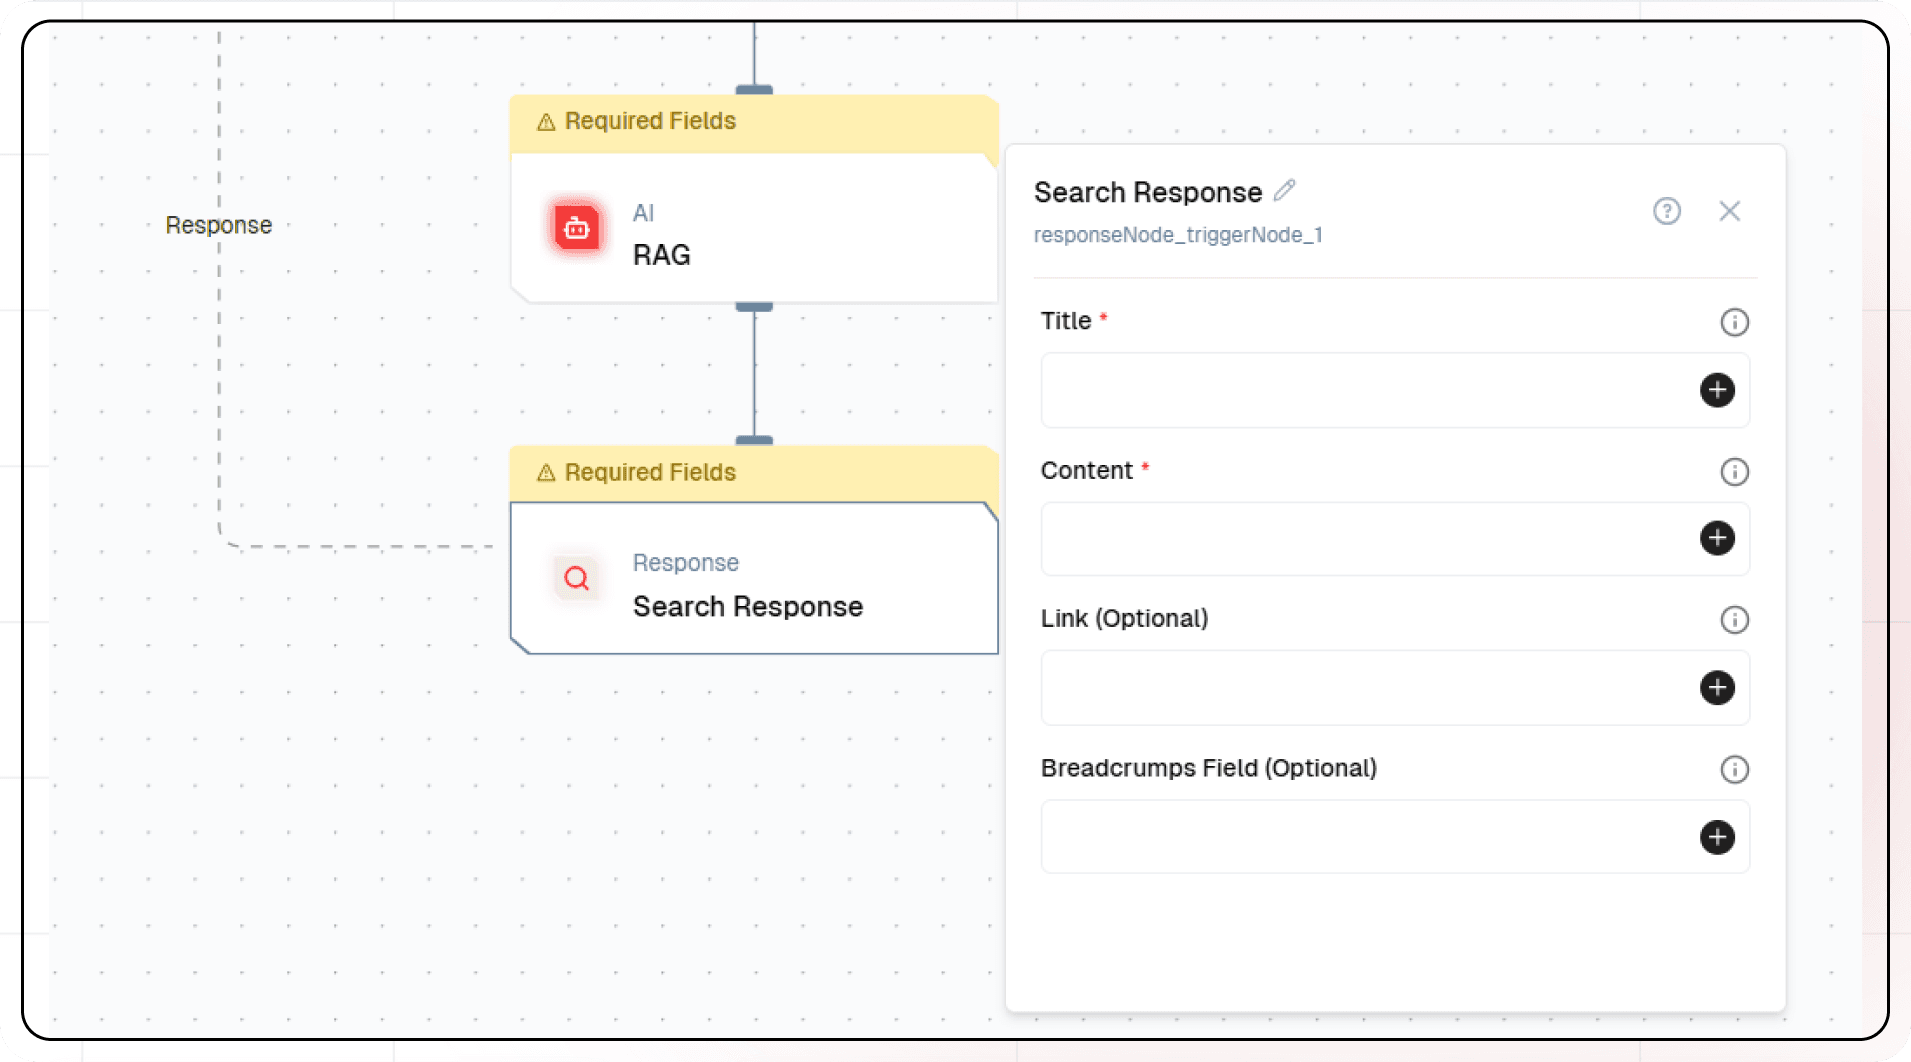The height and width of the screenshot is (1062, 1911).
Task: Add a variable to the Link field
Action: 1717,688
